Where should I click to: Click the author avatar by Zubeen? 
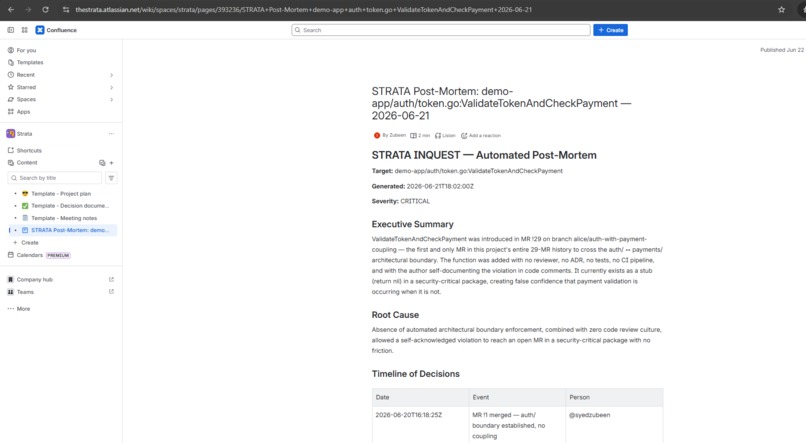pyautogui.click(x=377, y=136)
